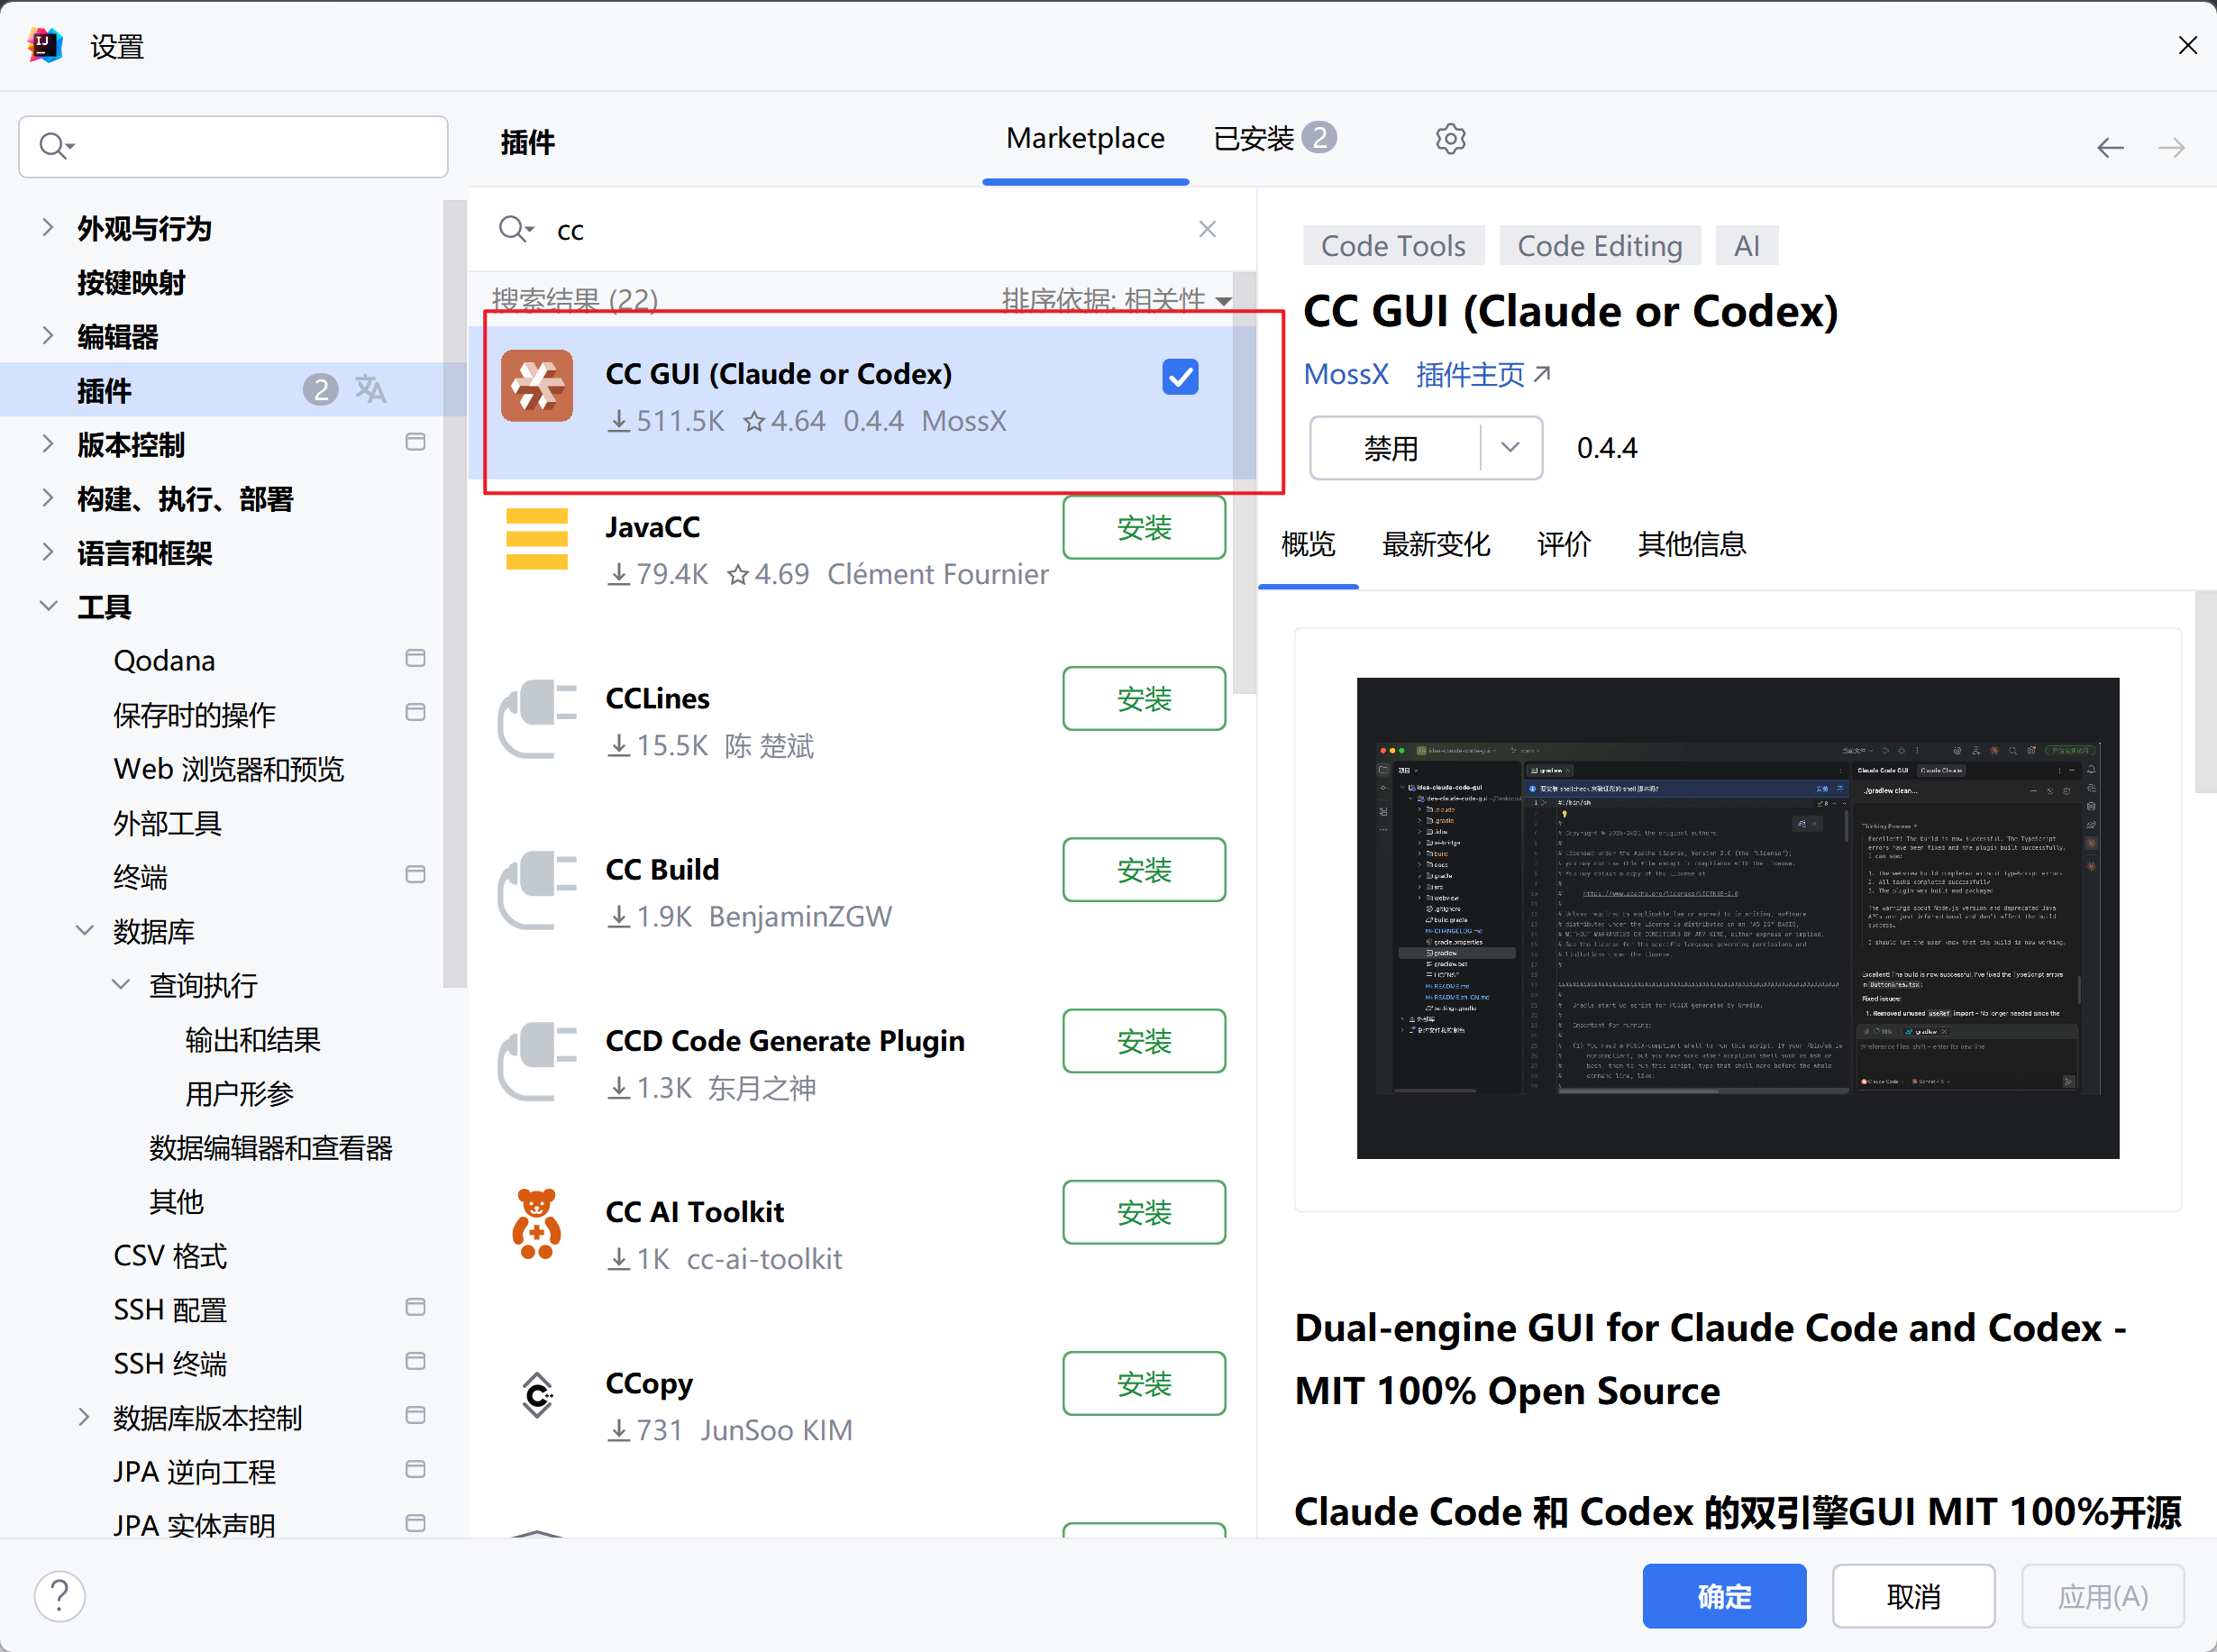Open the 评价 tab
This screenshot has height=1652, width=2217.
(1564, 544)
